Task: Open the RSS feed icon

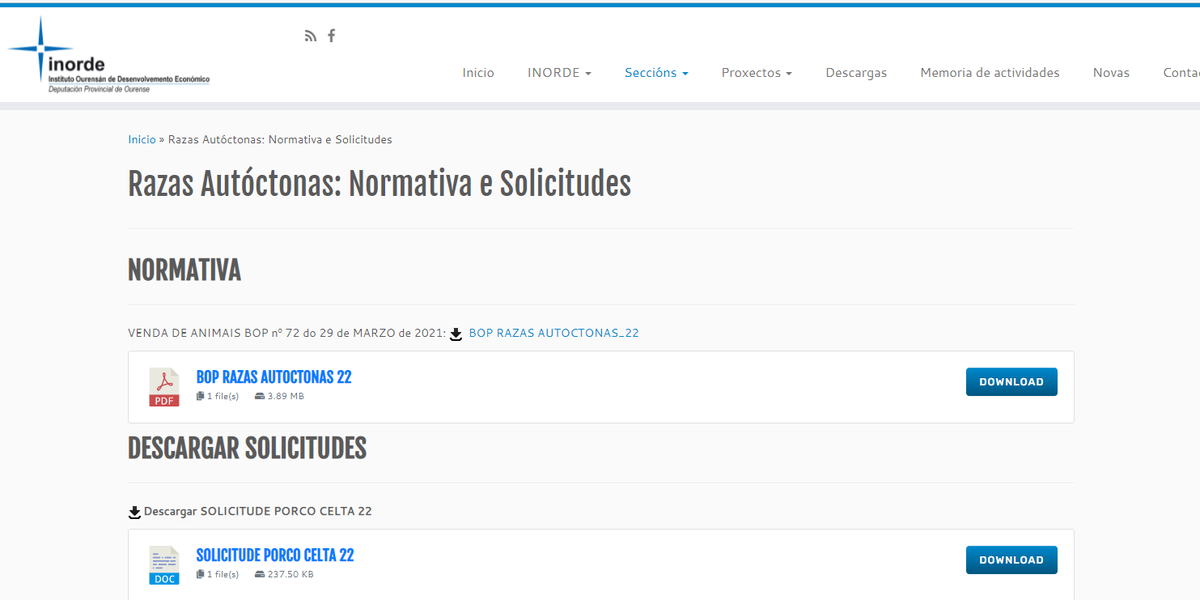Action: pos(310,36)
